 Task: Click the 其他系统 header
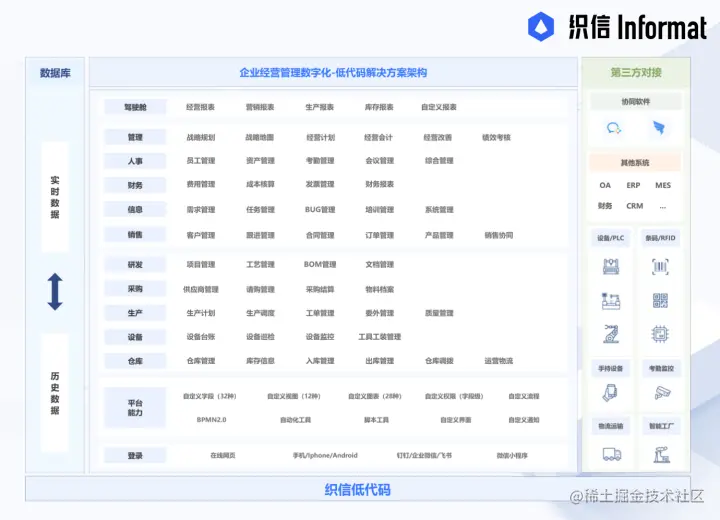(635, 163)
